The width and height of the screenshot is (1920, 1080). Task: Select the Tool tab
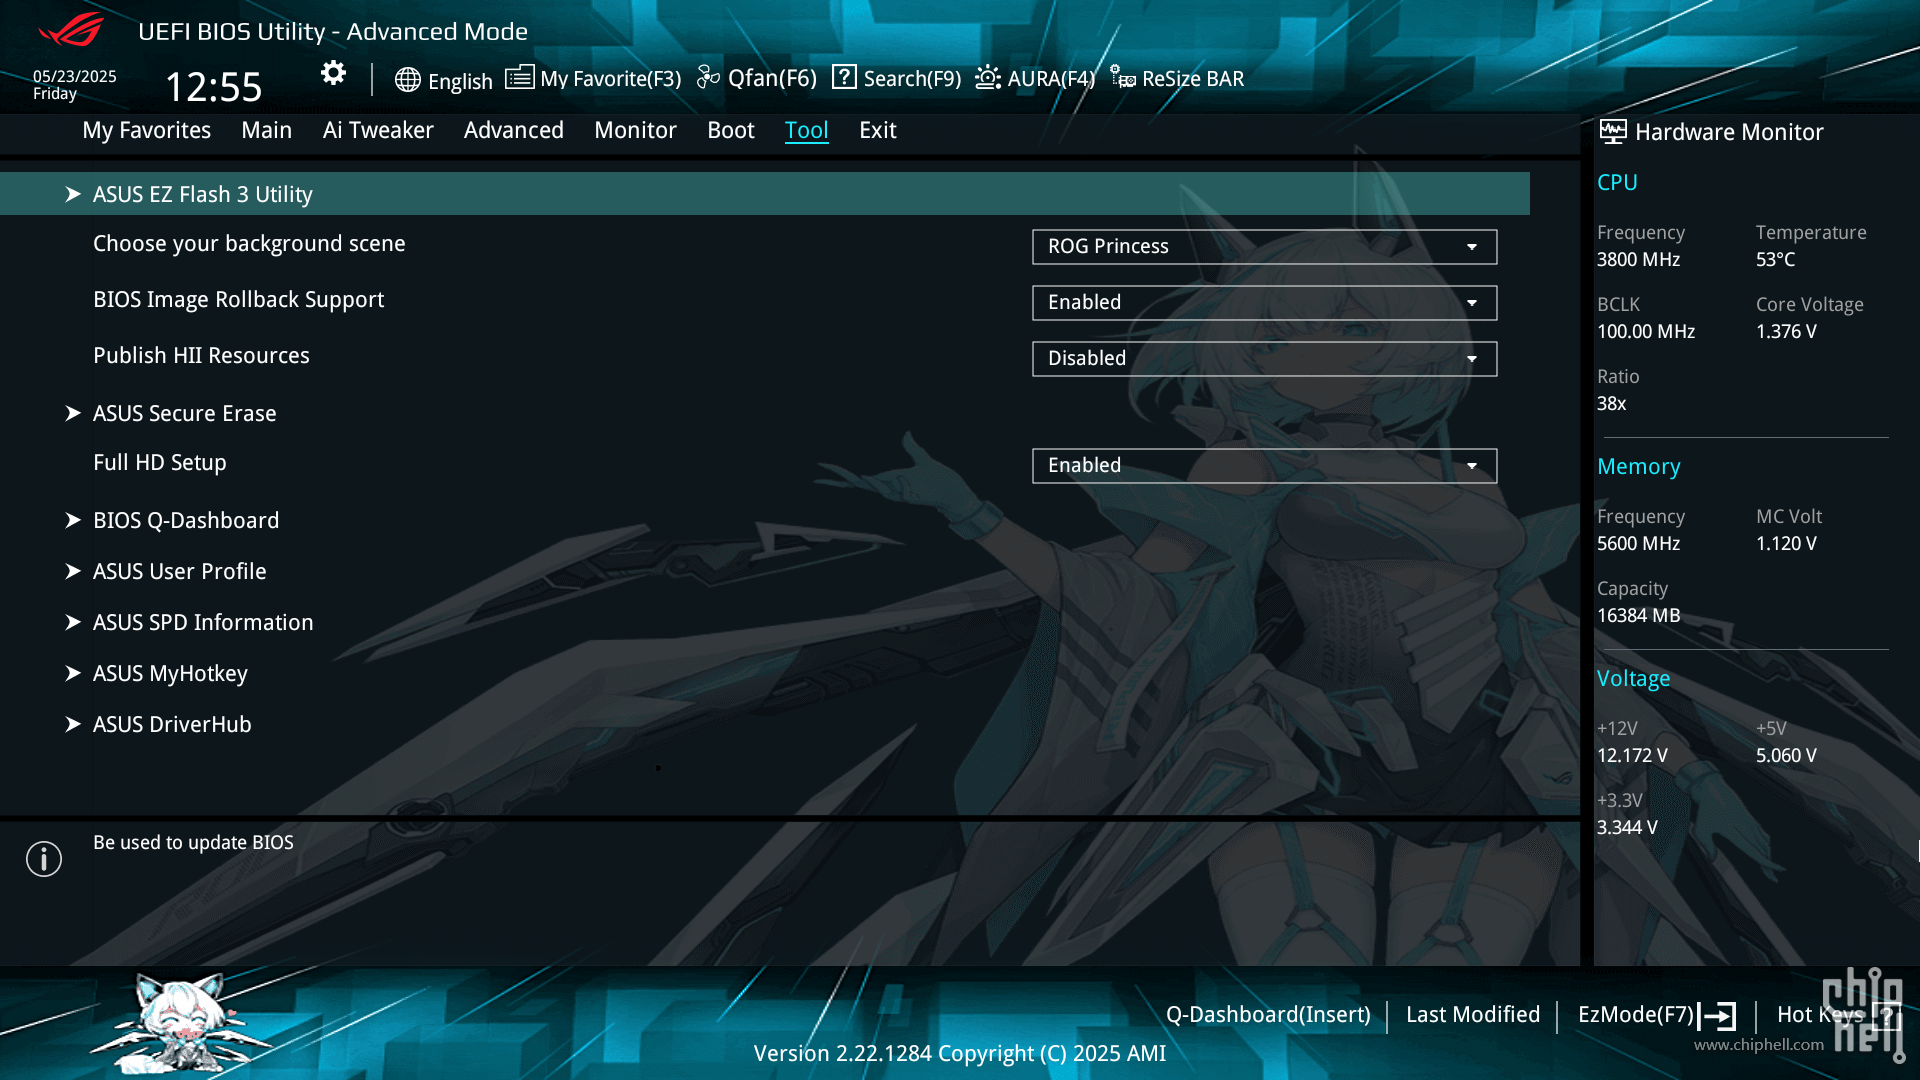click(x=806, y=130)
